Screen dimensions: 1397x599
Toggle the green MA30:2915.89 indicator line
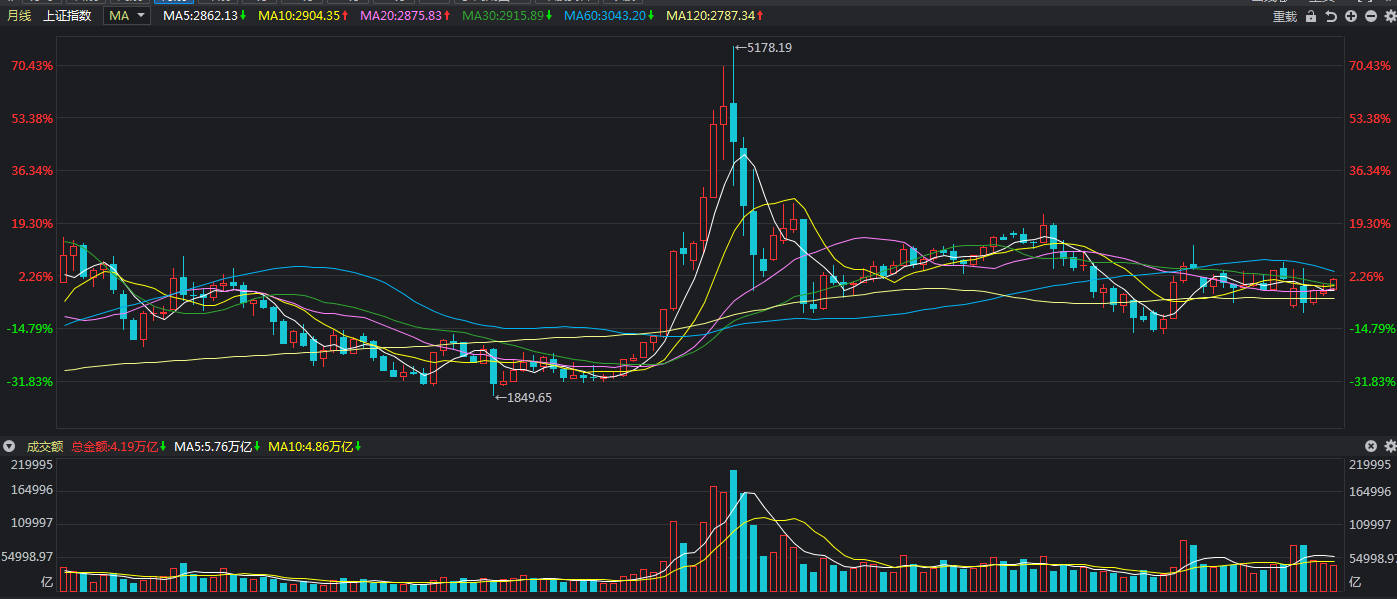507,16
